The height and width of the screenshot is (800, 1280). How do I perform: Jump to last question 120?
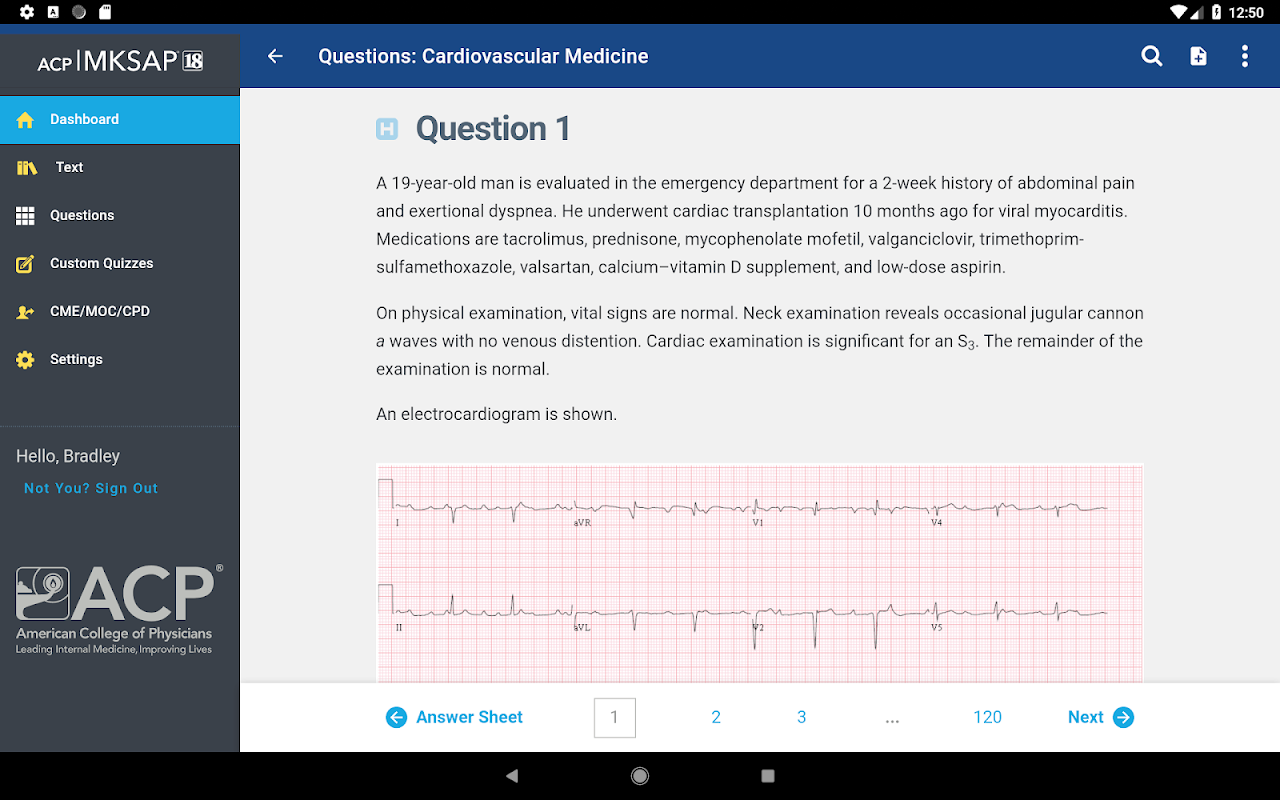click(x=987, y=717)
